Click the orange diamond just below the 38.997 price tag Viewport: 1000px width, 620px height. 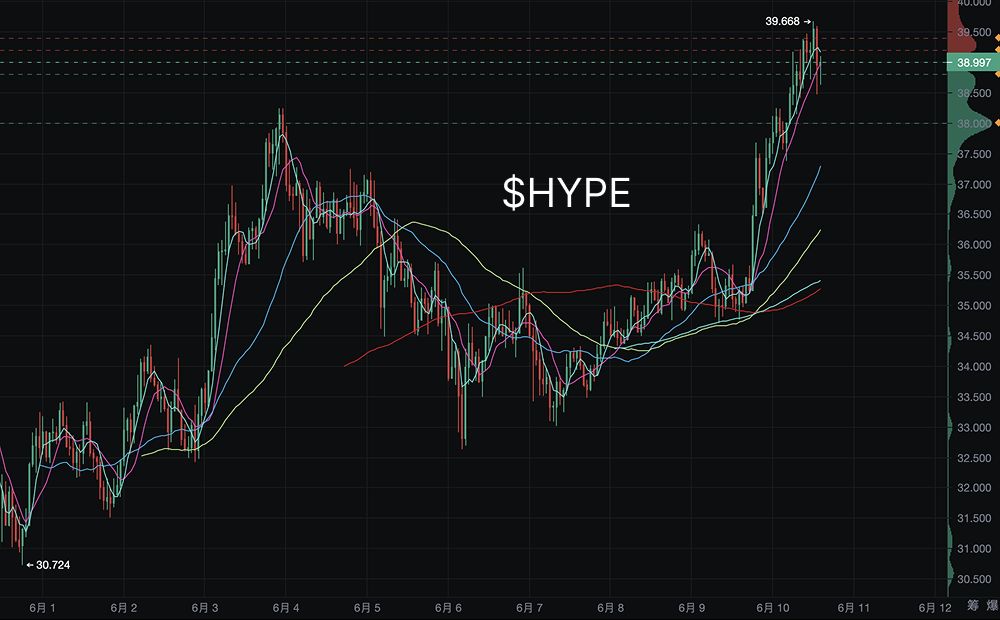(x=997, y=75)
